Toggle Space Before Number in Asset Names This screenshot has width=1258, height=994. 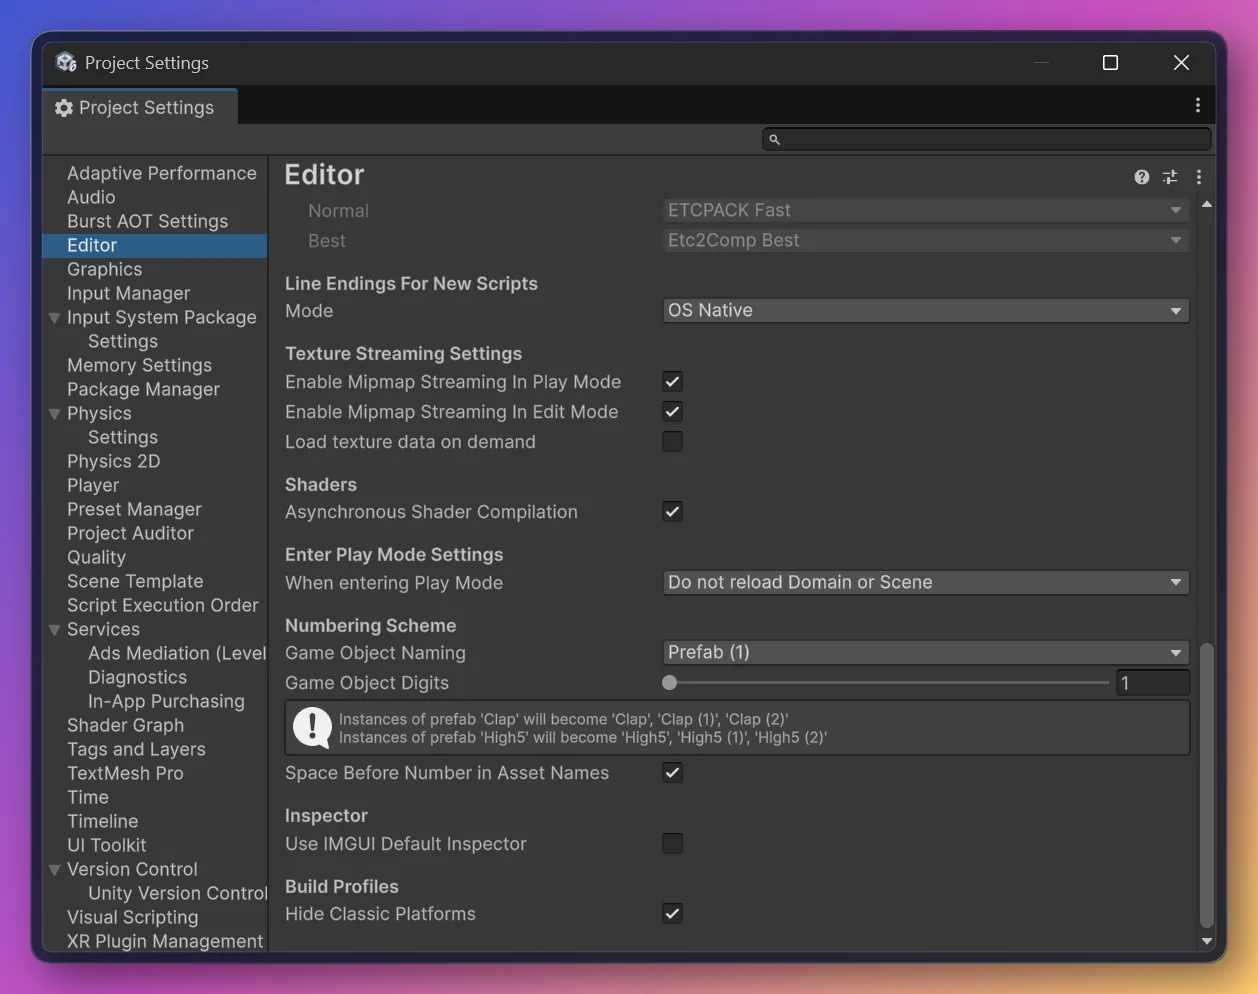pyautogui.click(x=673, y=772)
